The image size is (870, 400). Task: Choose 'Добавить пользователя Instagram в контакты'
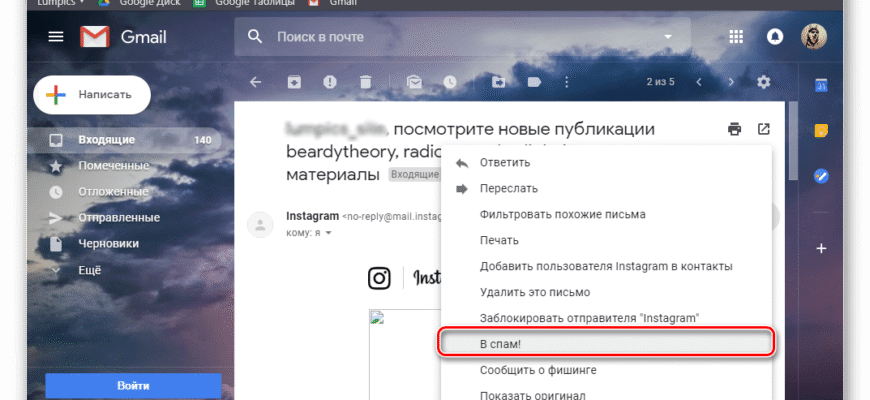point(606,266)
